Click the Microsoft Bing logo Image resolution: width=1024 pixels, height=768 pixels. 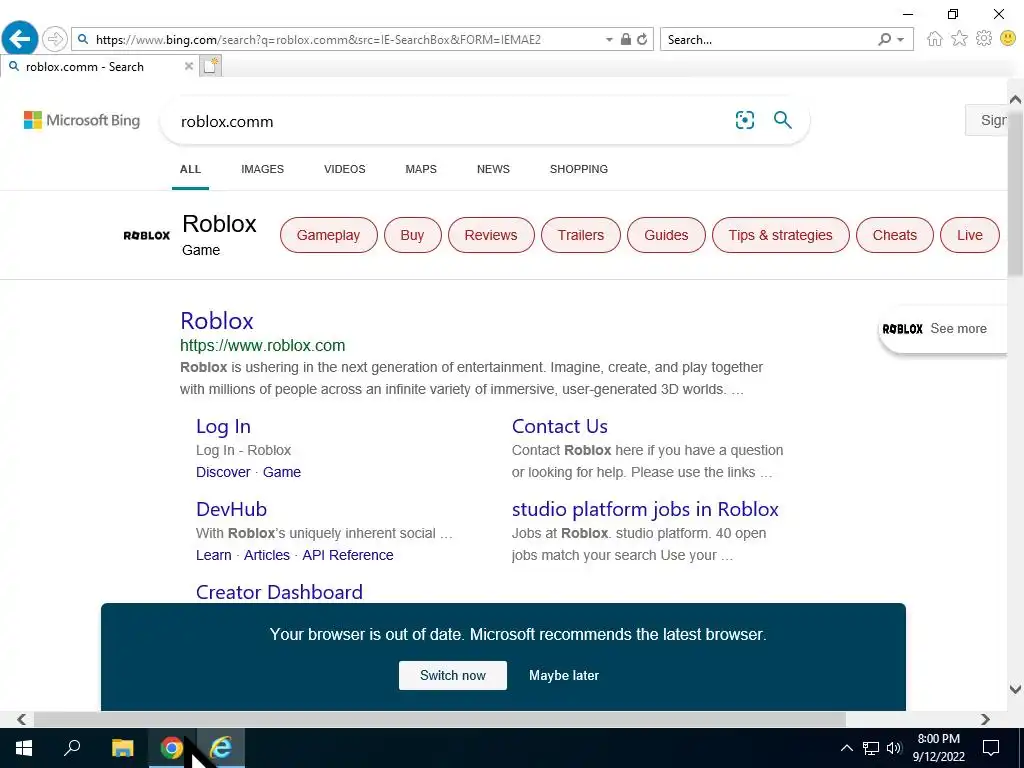click(x=82, y=120)
